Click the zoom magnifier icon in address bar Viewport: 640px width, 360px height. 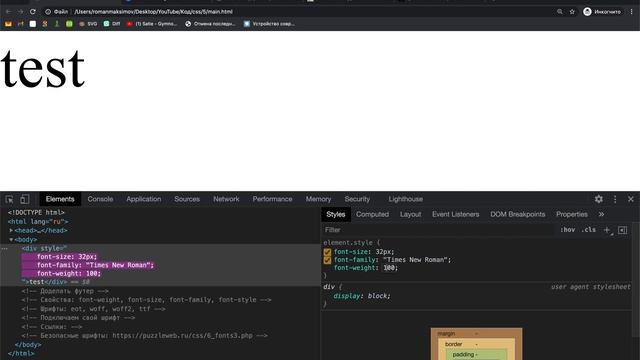[x=560, y=12]
